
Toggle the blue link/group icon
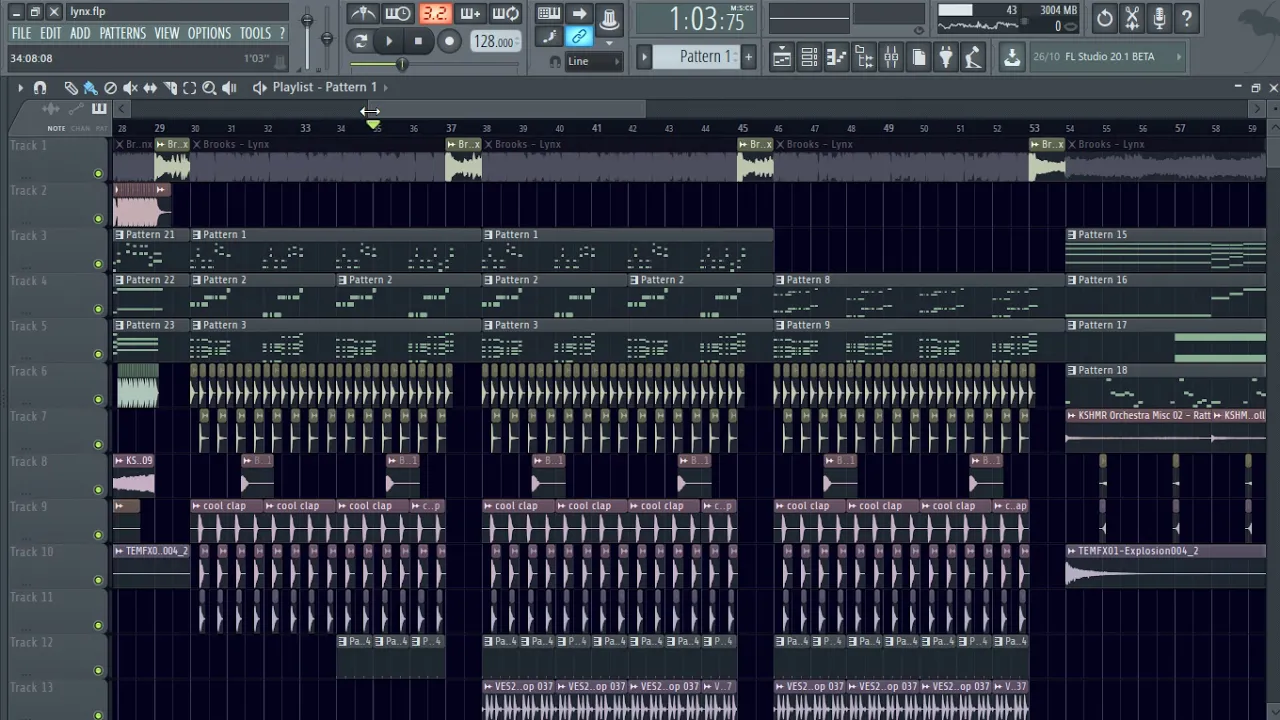coord(579,38)
